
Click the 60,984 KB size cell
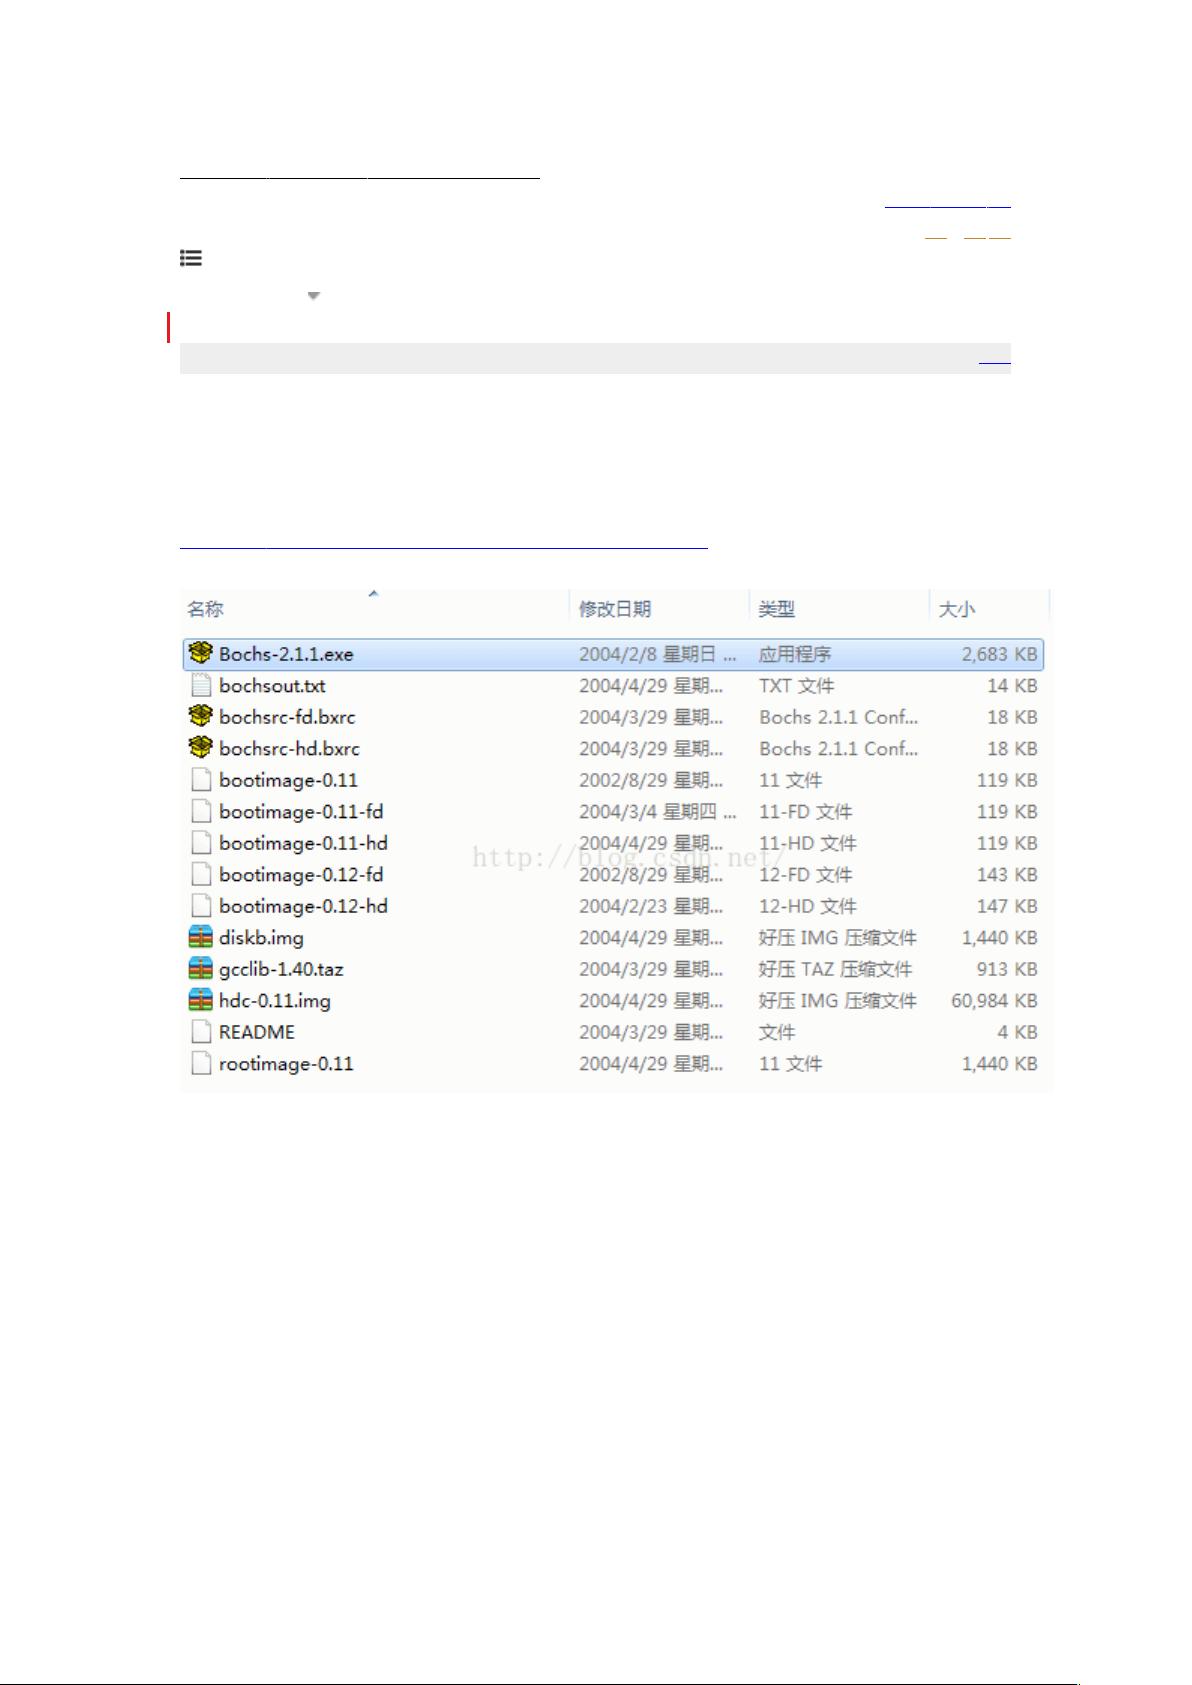[994, 1001]
